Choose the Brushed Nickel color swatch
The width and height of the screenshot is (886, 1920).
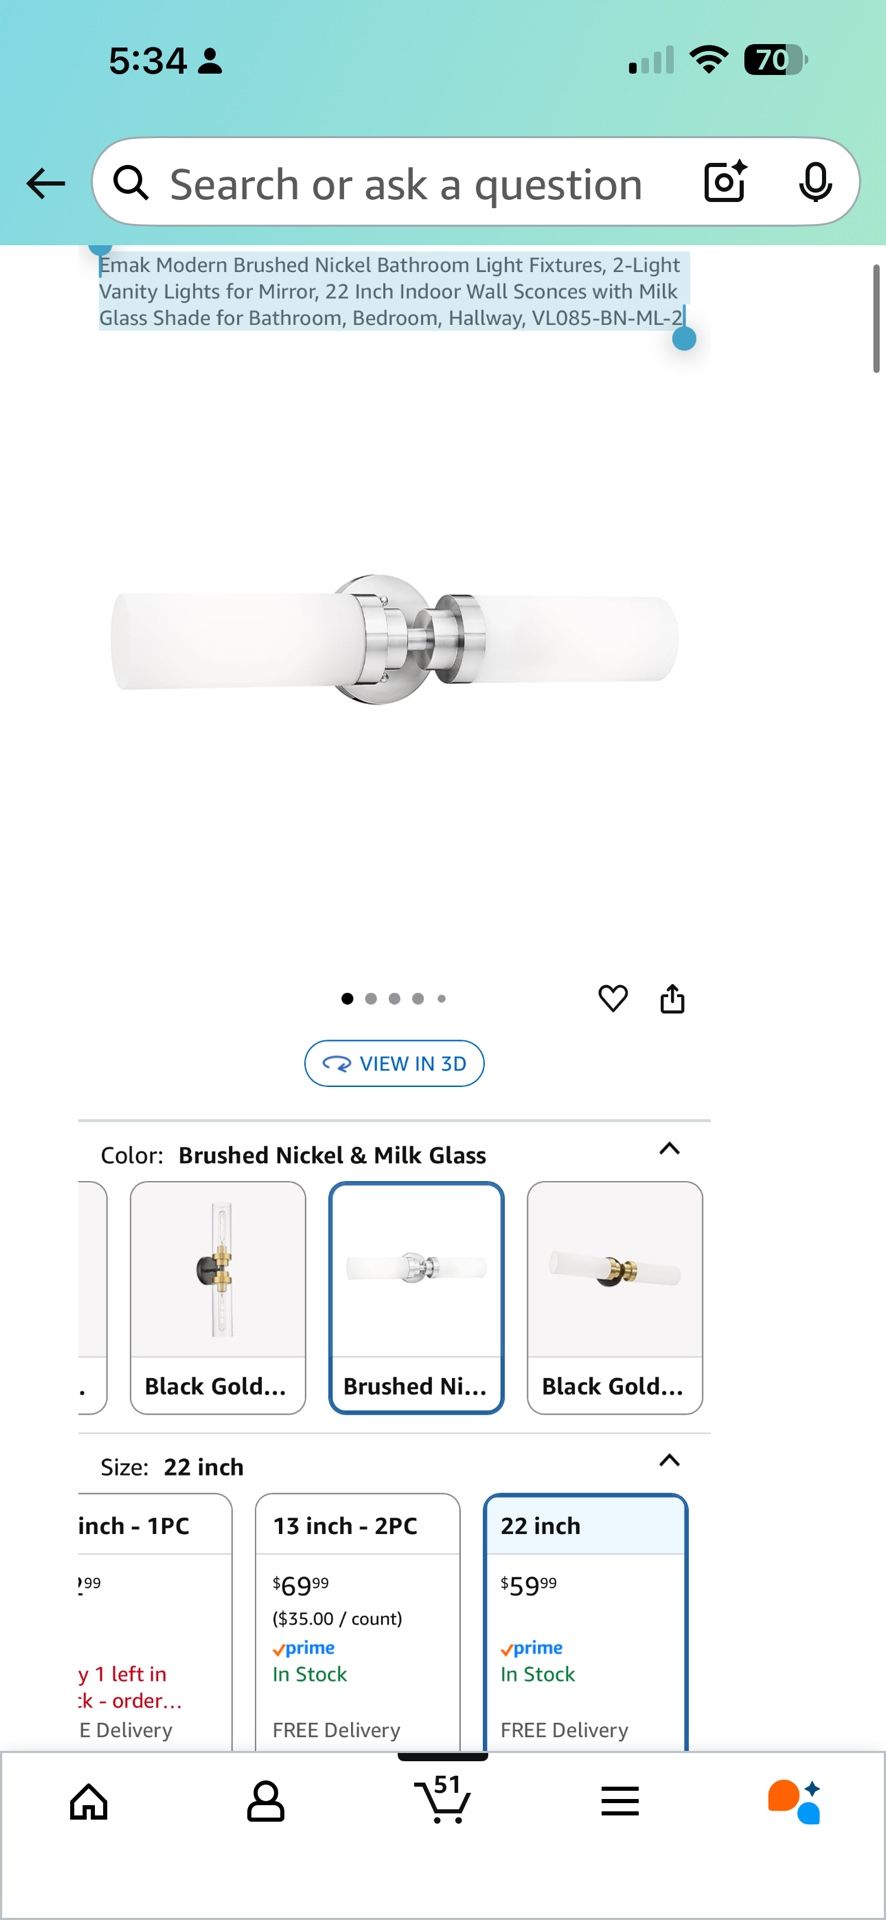416,1297
